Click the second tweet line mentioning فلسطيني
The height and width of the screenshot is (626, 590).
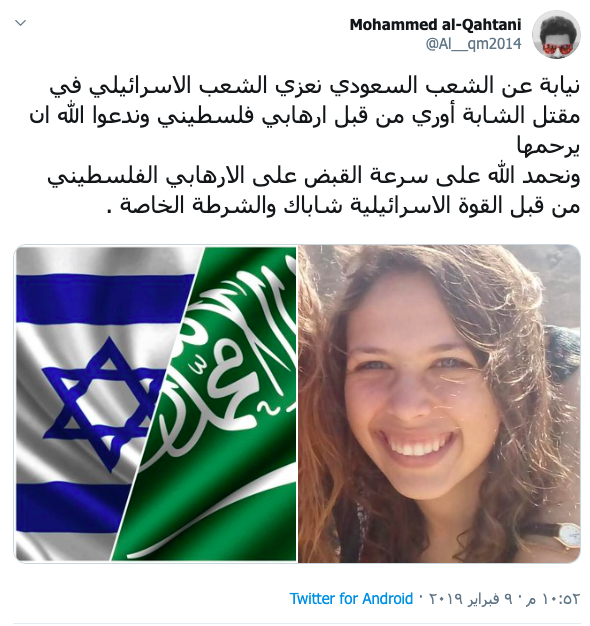305,116
